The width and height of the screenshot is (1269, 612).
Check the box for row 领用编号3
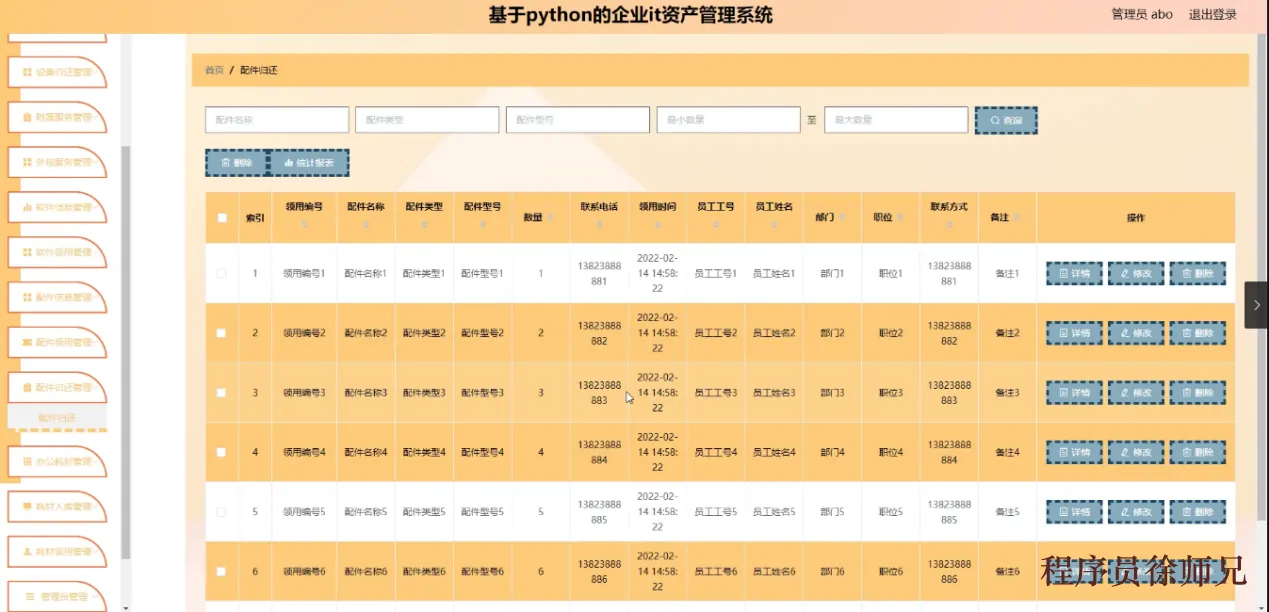[x=222, y=393]
